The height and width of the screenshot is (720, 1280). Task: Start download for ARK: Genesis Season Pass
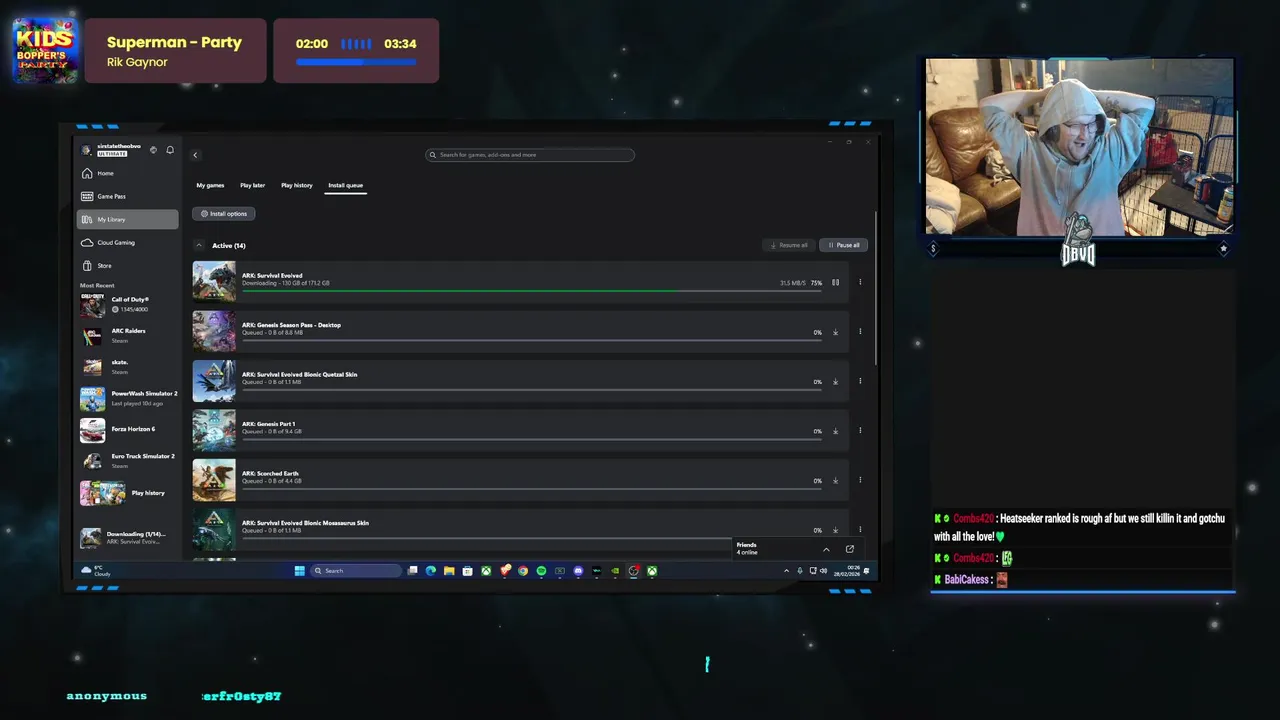(x=836, y=332)
